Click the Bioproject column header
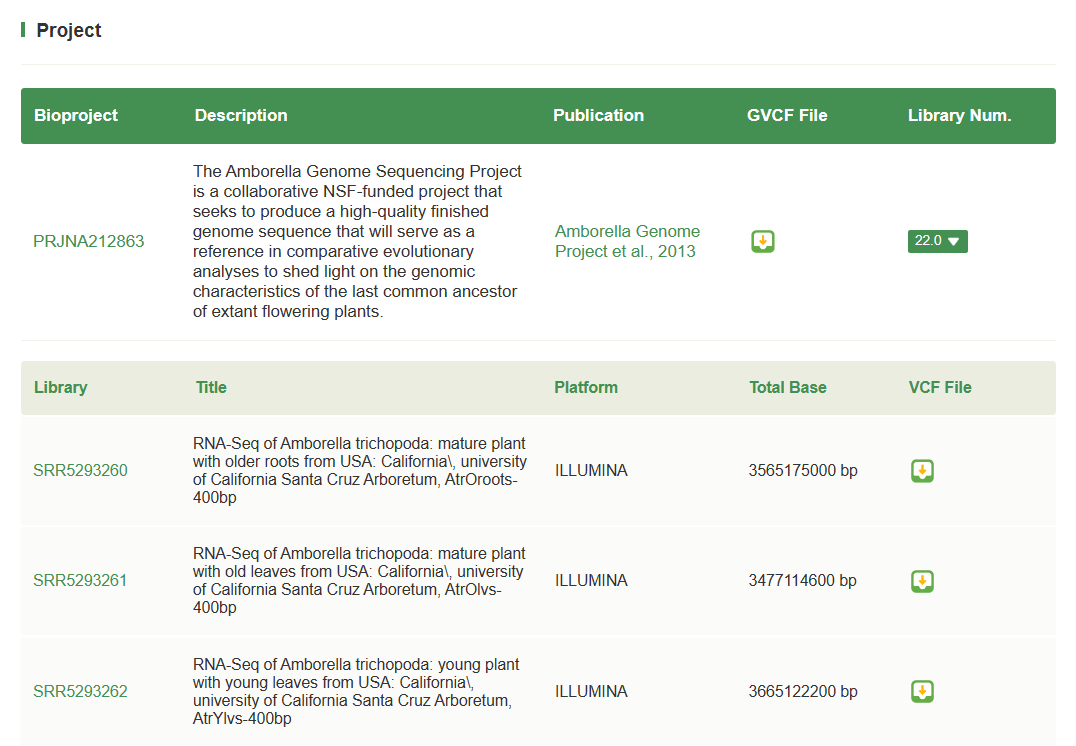 click(76, 115)
